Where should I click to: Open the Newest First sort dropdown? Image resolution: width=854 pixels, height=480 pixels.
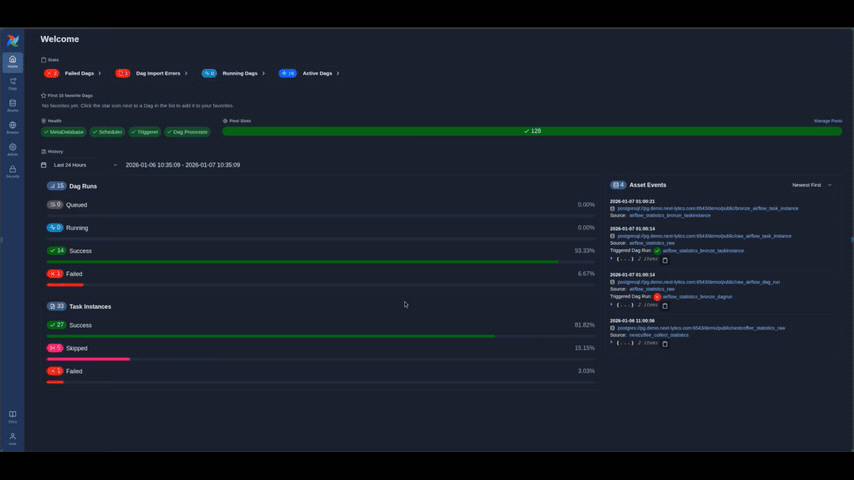(811, 185)
